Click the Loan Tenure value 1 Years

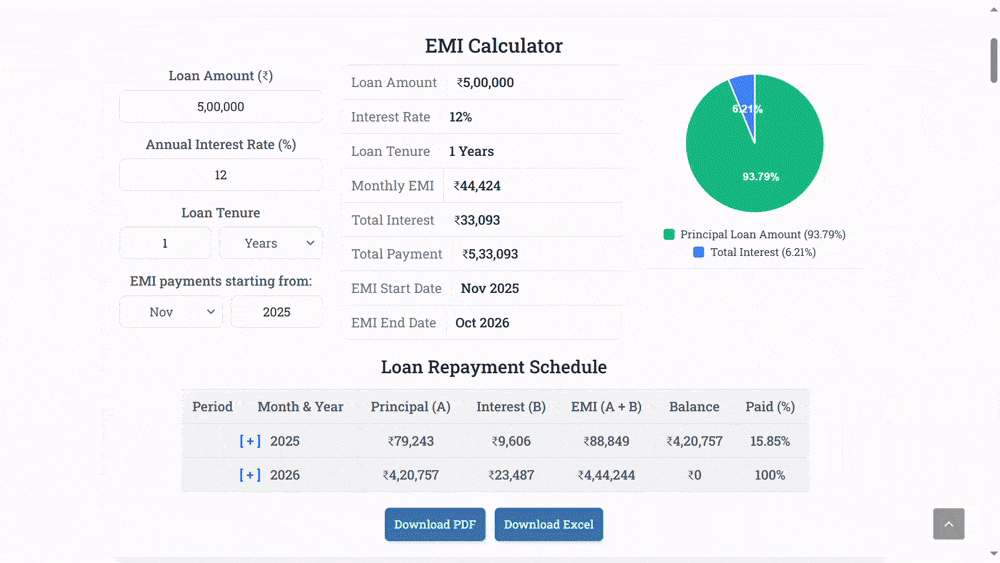pos(471,151)
